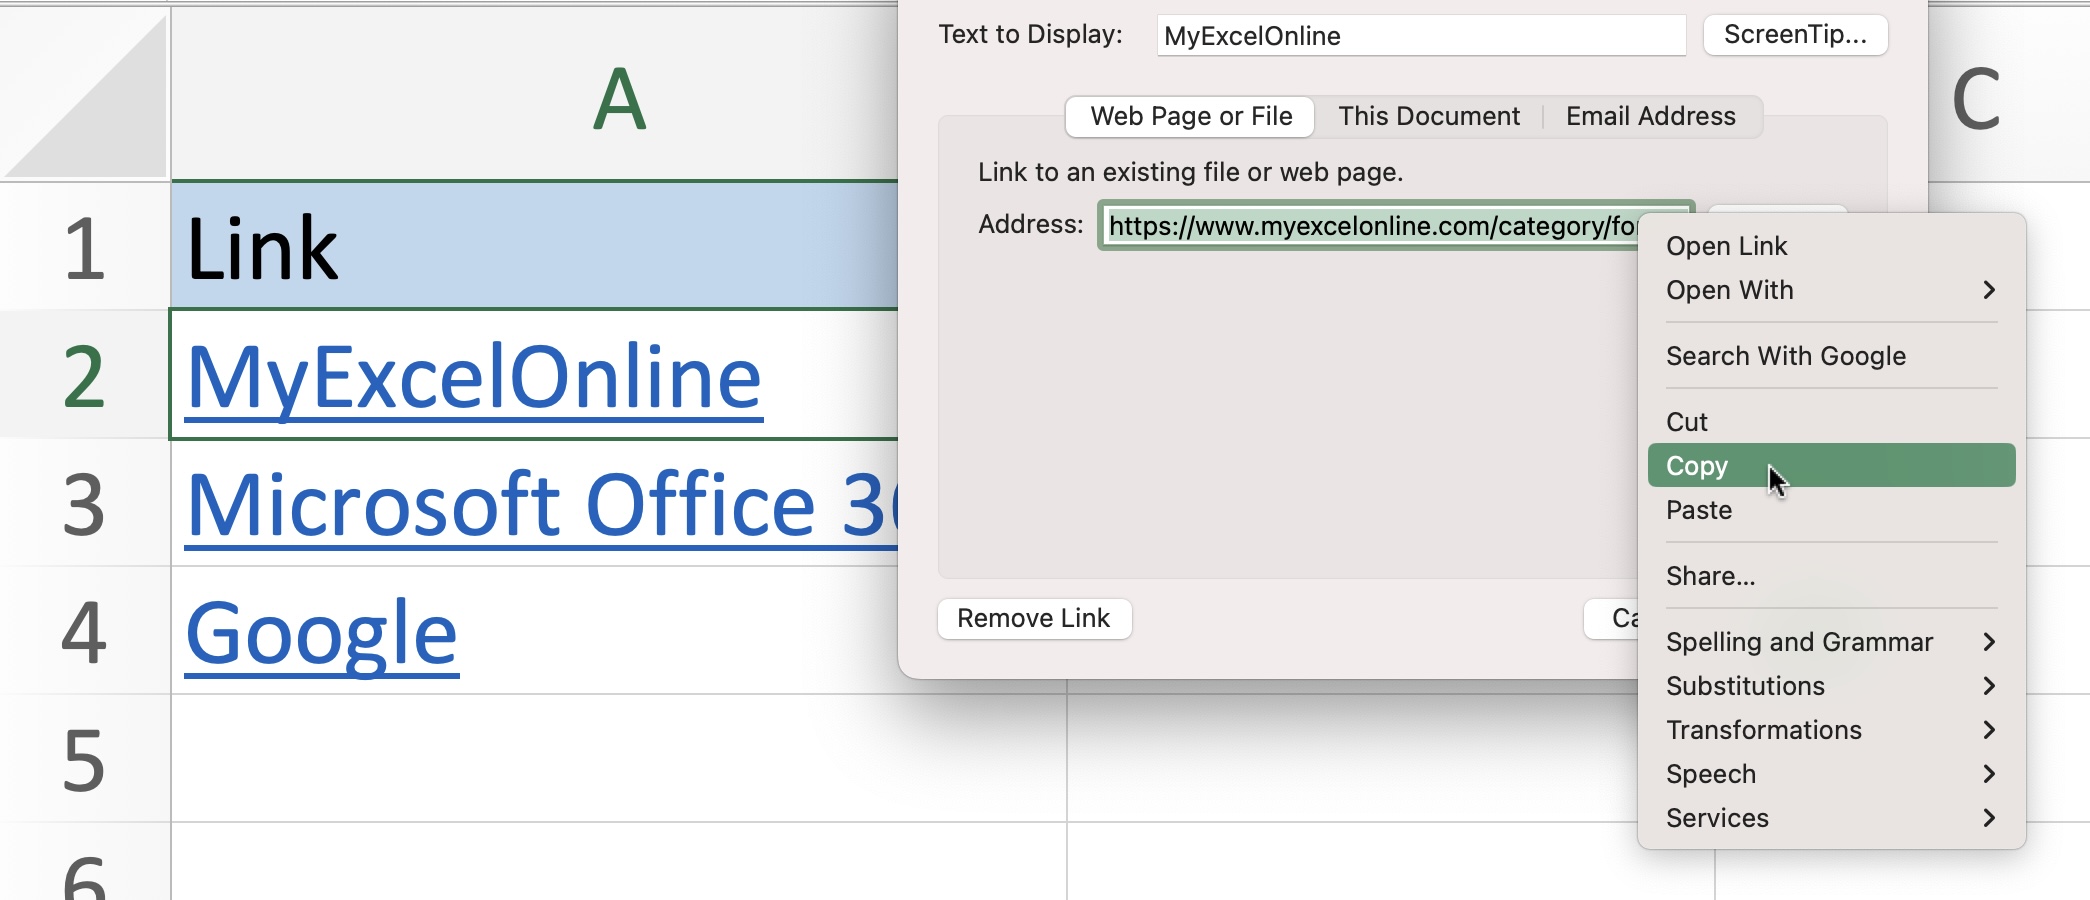The image size is (2090, 900).
Task: Open the ScreenTip dialog
Action: (1795, 34)
